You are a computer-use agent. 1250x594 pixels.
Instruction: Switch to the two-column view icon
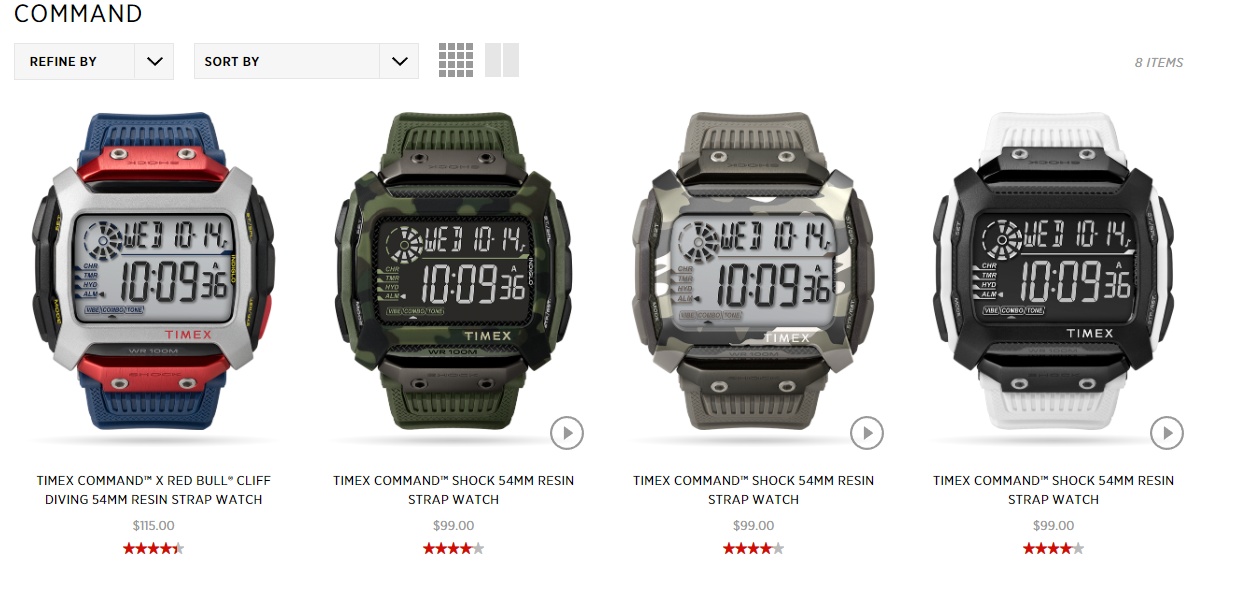coord(502,60)
